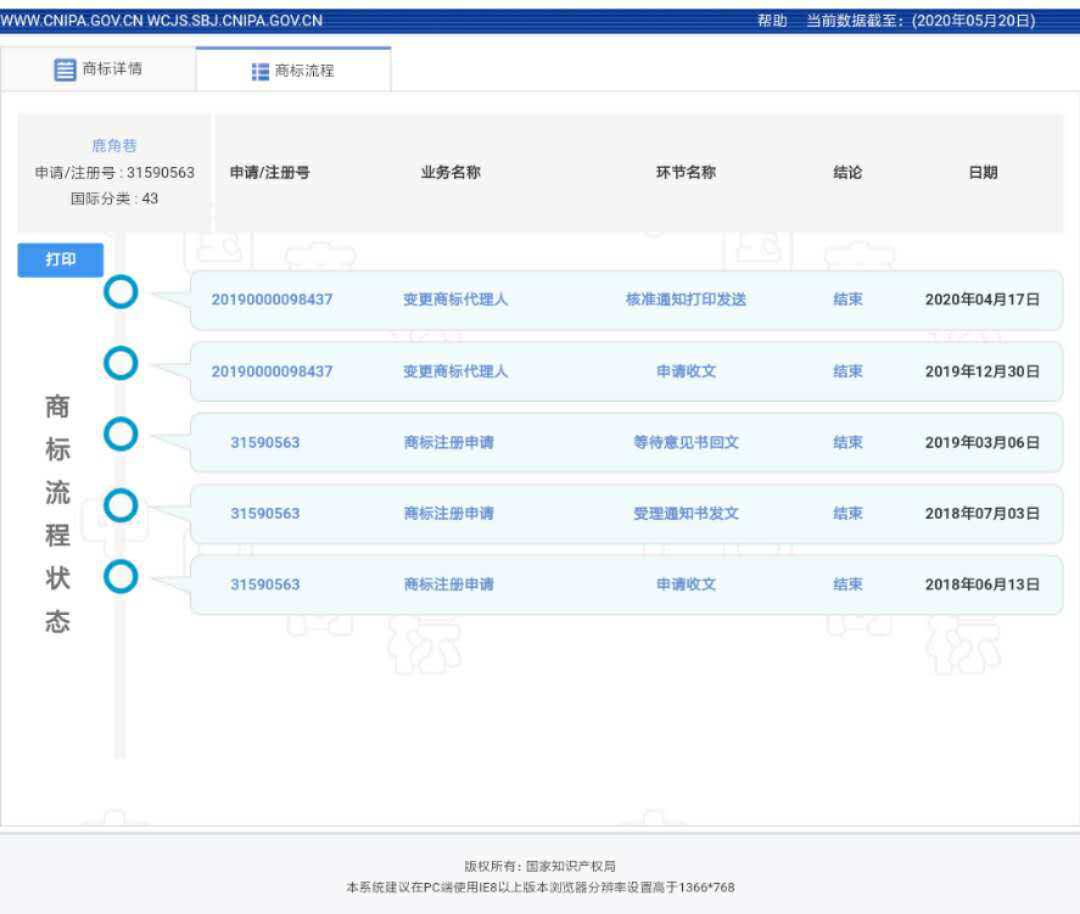Click the 鹿角巷 trademark name link
The image size is (1080, 914).
[114, 145]
